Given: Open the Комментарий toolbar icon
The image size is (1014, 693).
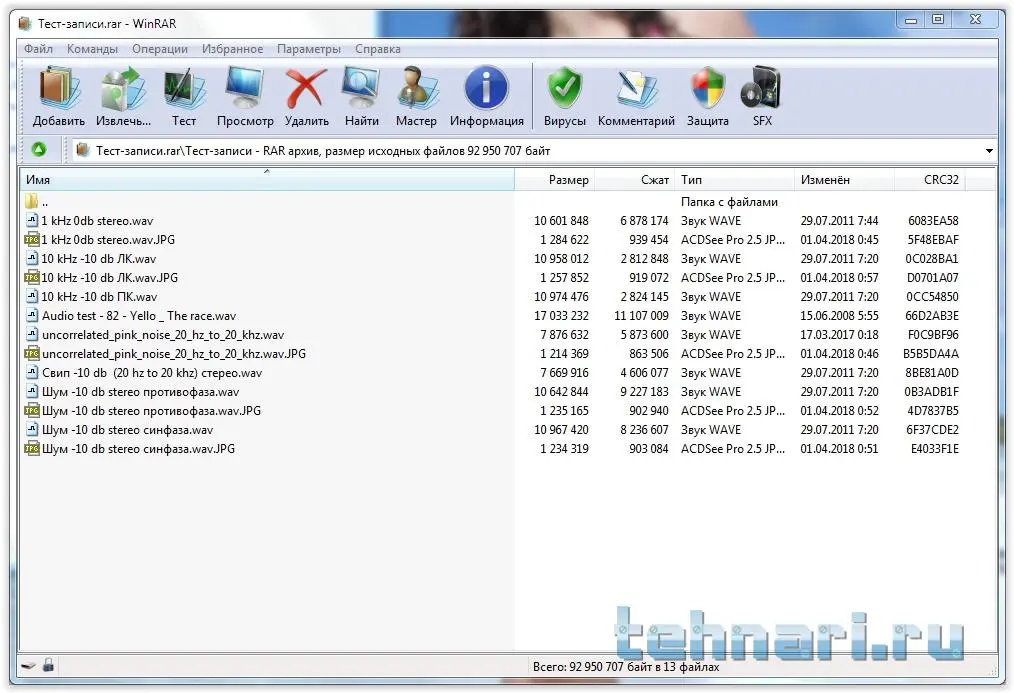Looking at the screenshot, I should [x=636, y=88].
